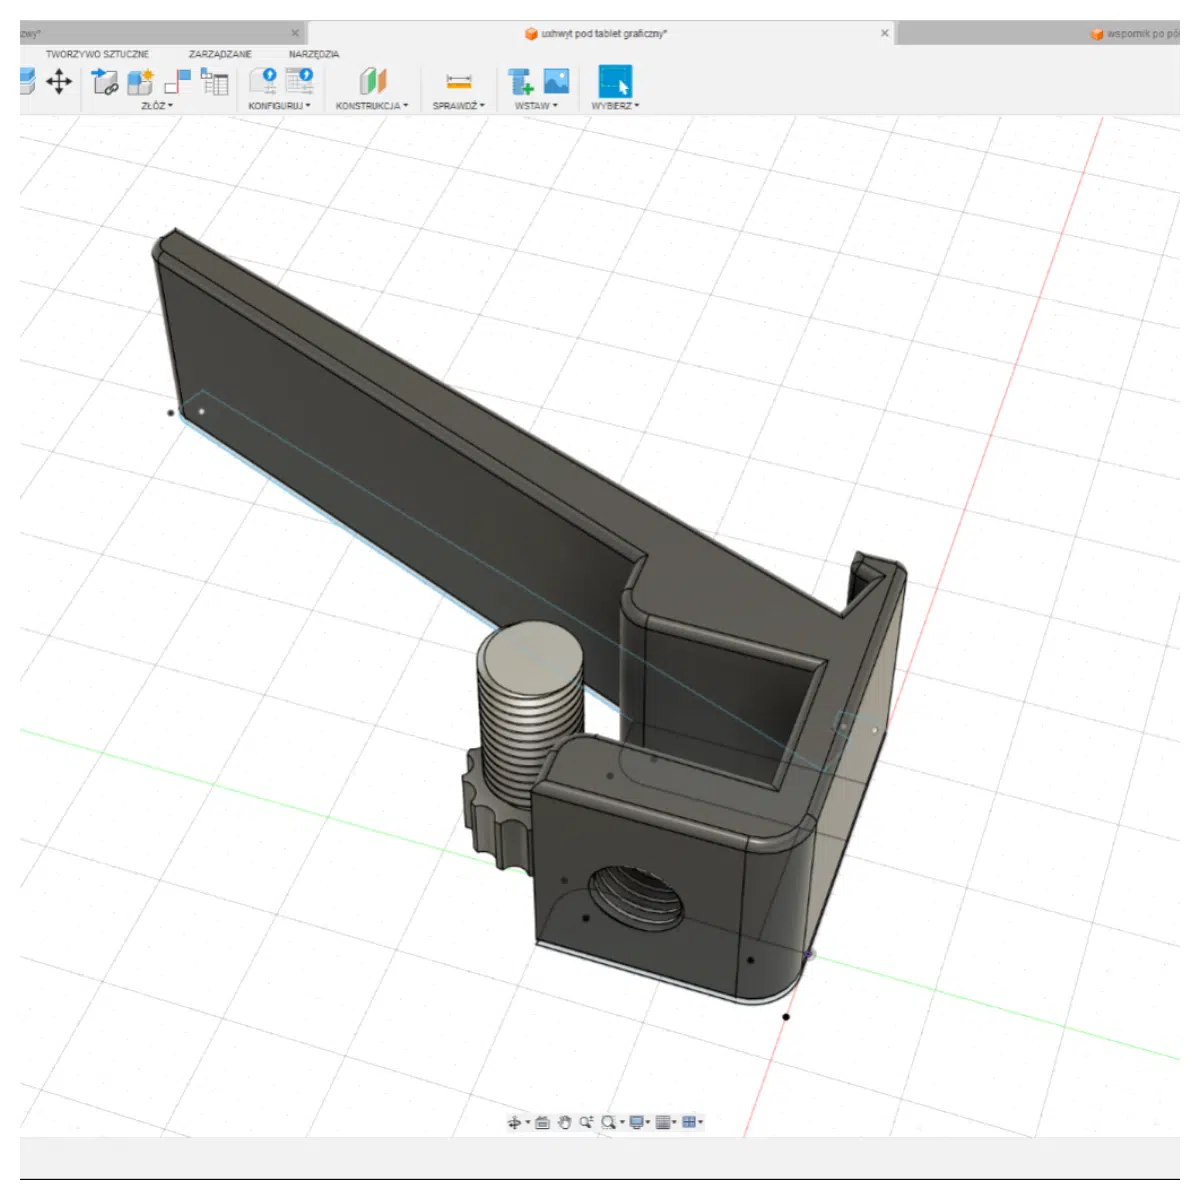Image resolution: width=1200 pixels, height=1200 pixels.
Task: Open the component table icon in ZŁÓŻ group
Action: coord(214,82)
